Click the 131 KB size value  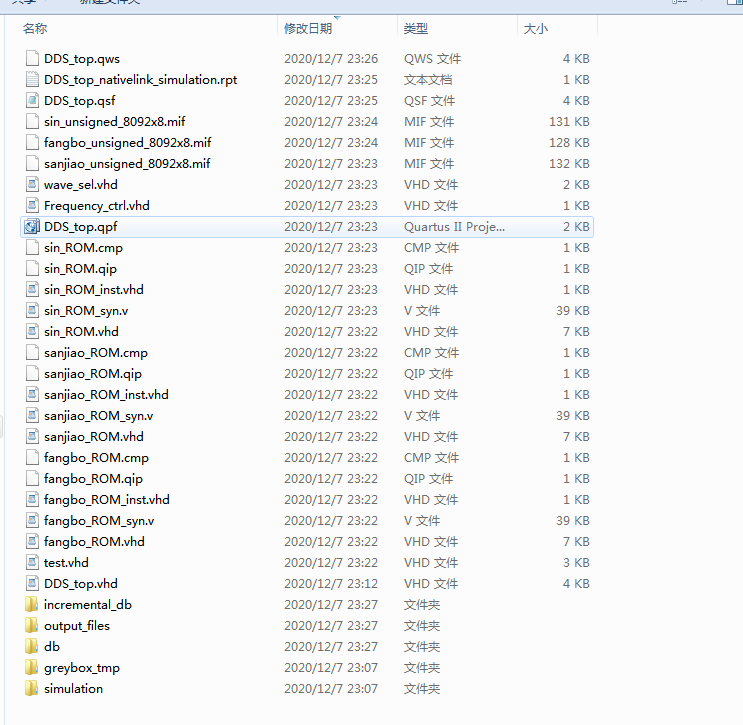569,121
